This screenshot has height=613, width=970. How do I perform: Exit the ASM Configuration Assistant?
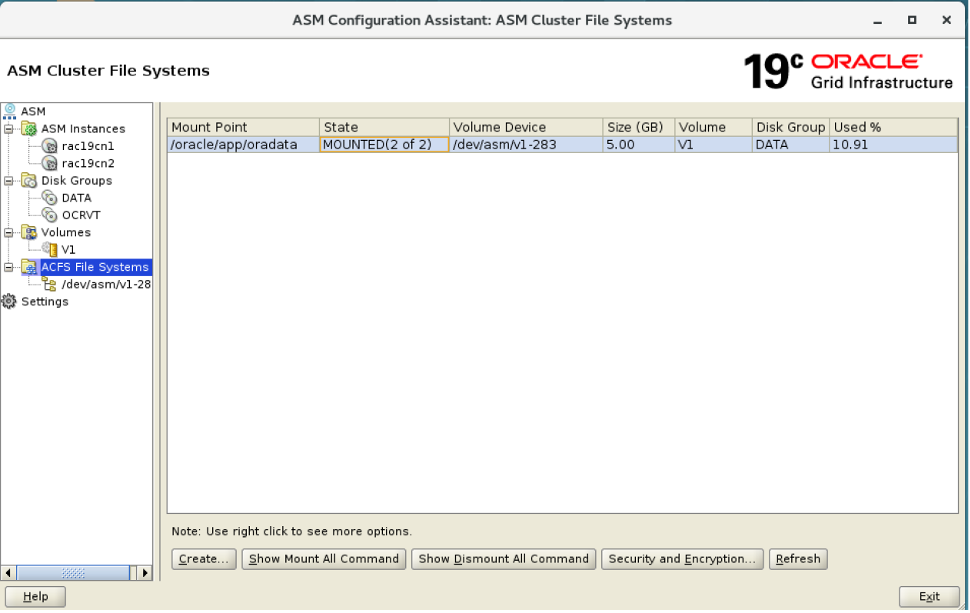tap(929, 597)
